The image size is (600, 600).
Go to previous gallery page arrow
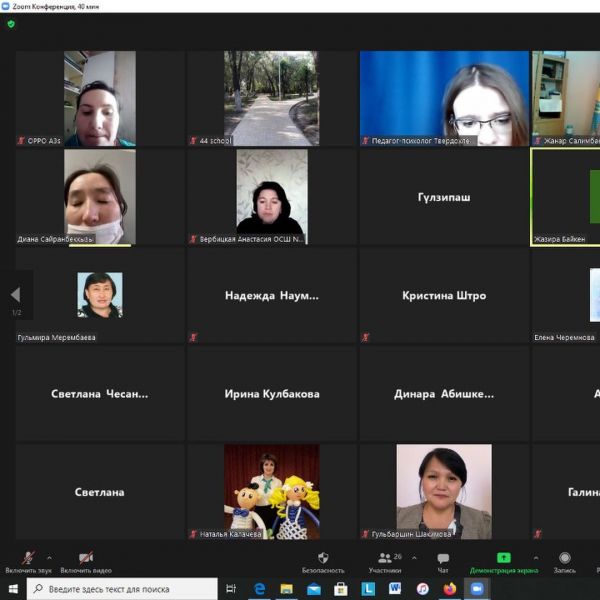[x=15, y=295]
